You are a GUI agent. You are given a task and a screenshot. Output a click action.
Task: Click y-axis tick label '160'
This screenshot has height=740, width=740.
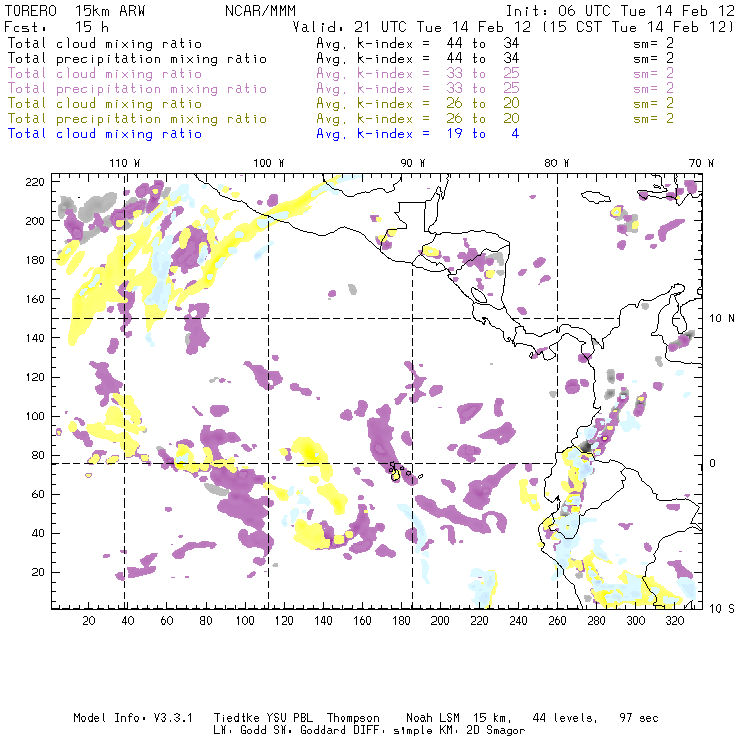pyautogui.click(x=35, y=299)
